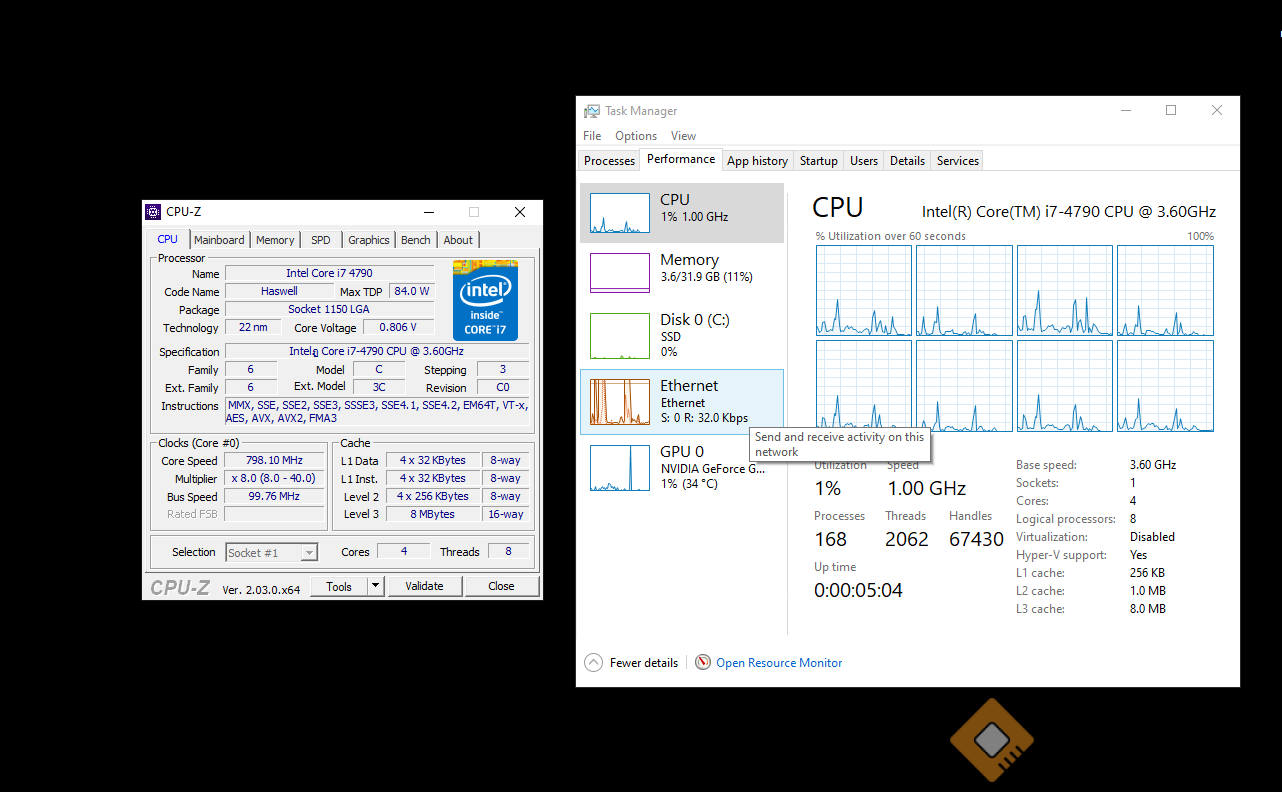The width and height of the screenshot is (1282, 792).
Task: Switch to the App history tab
Action: 757,161
